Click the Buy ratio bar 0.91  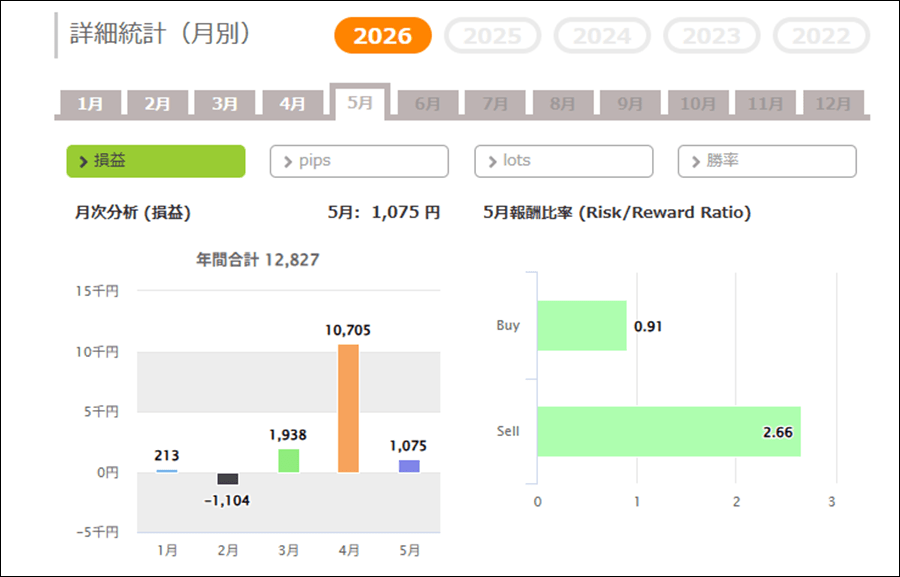pyautogui.click(x=582, y=326)
